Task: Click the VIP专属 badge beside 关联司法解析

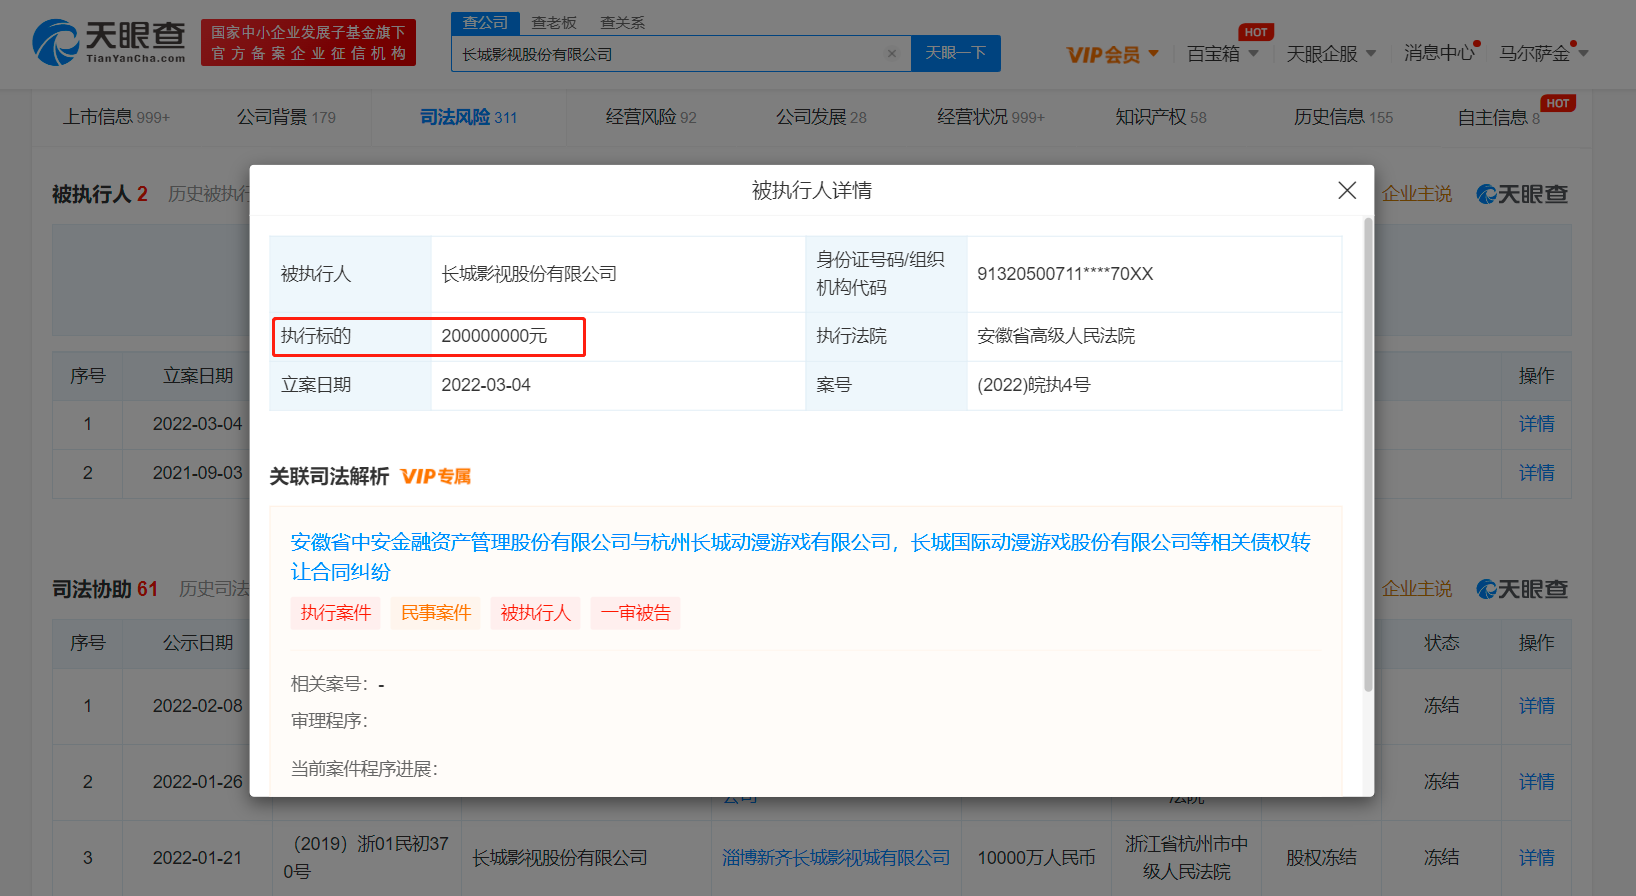Action: point(436,476)
